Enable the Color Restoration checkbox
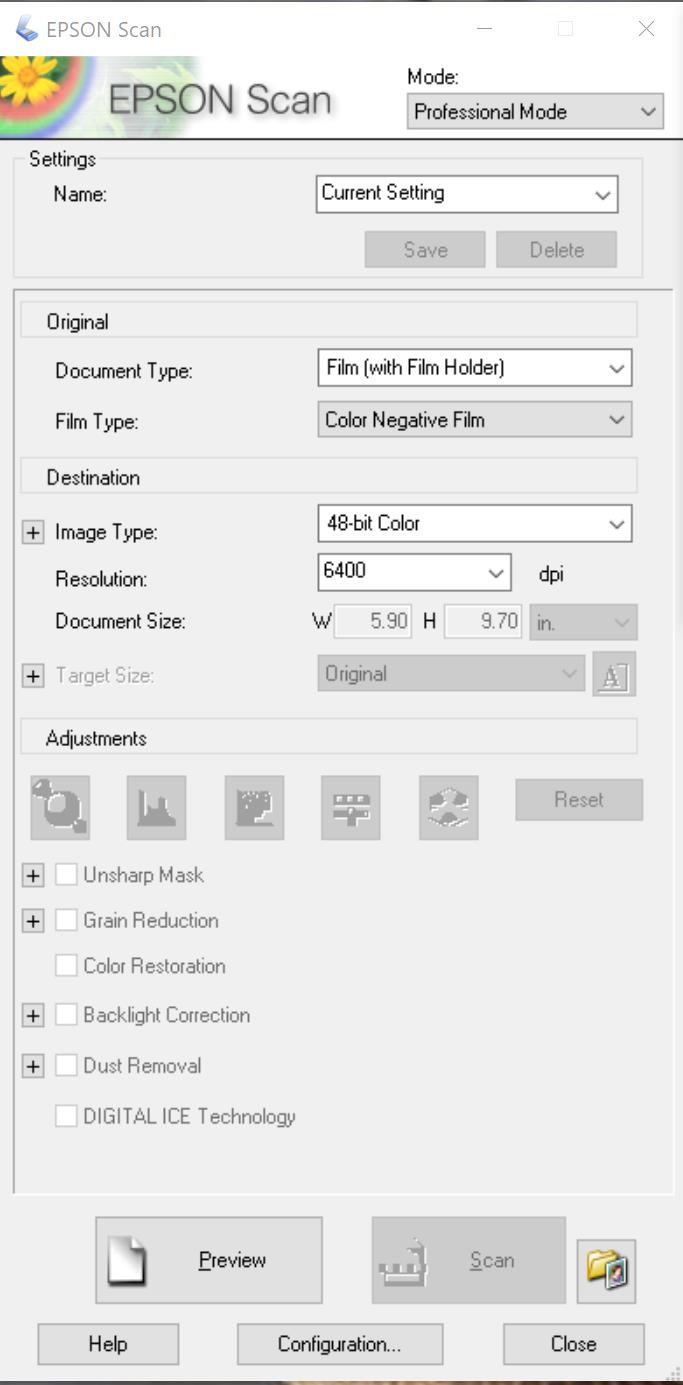Image resolution: width=683 pixels, height=1385 pixels. 66,966
